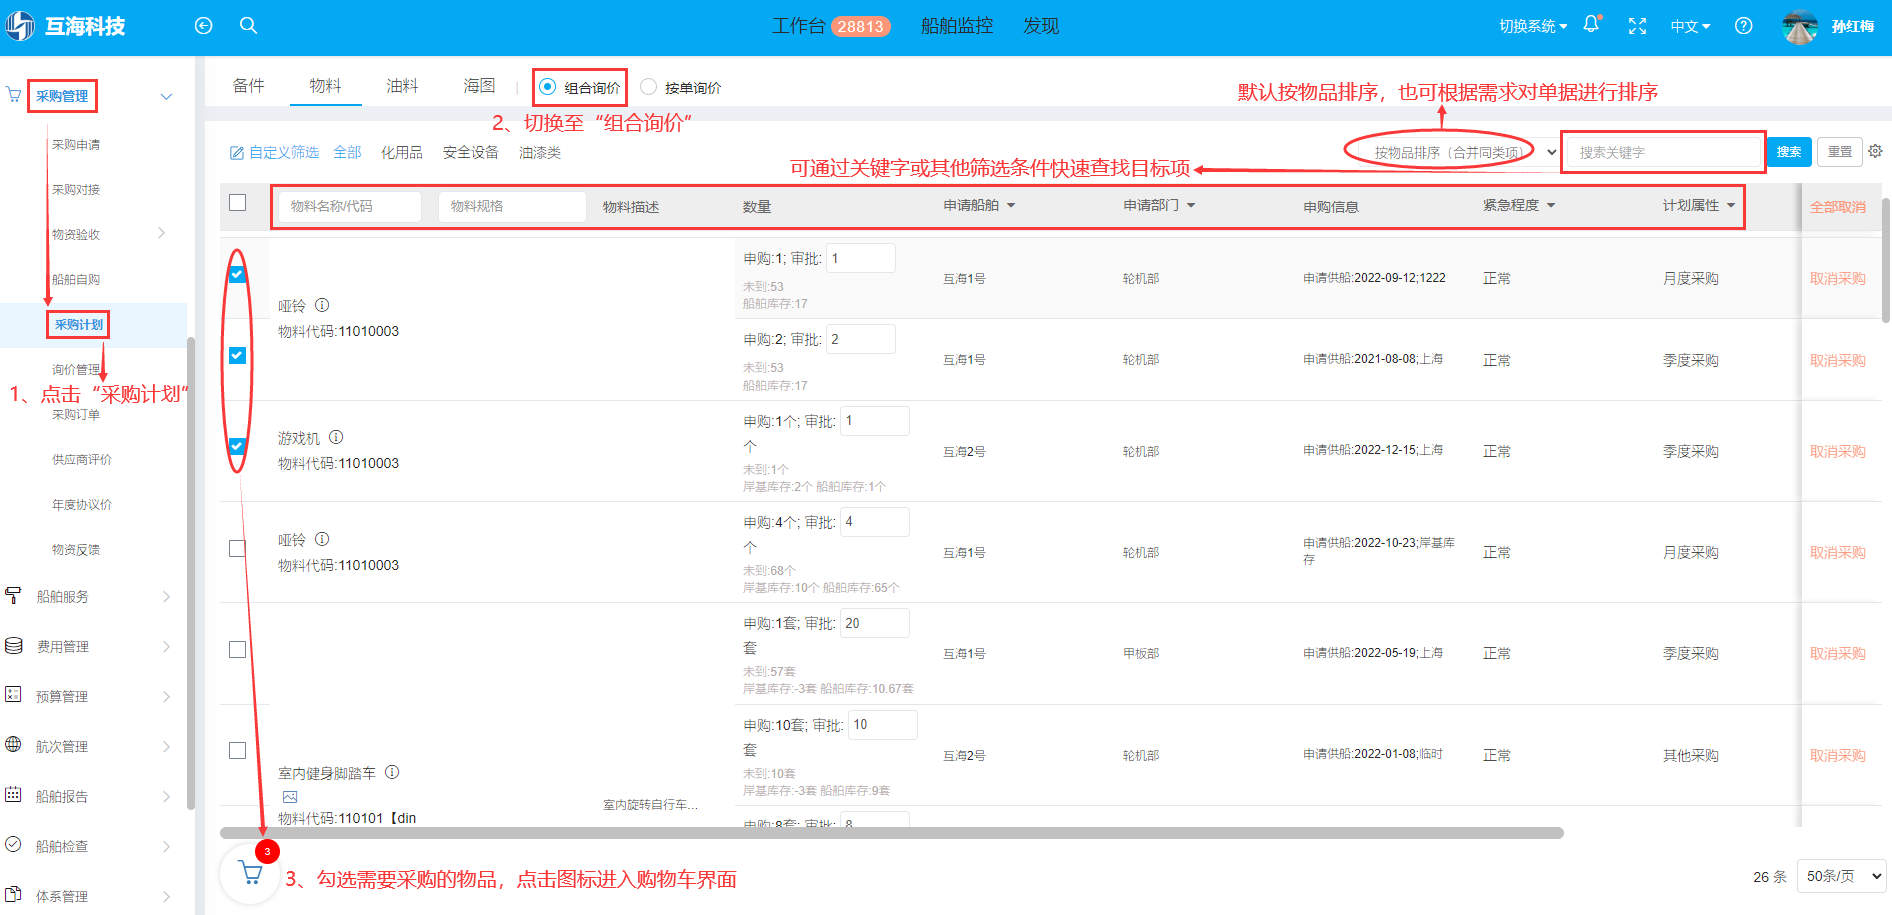Open 询价管理 in the sidebar

tap(76, 369)
